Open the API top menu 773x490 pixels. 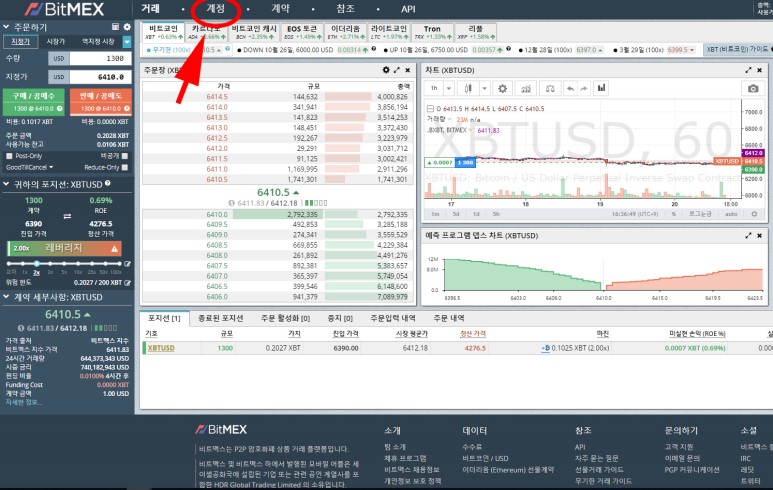[x=408, y=9]
